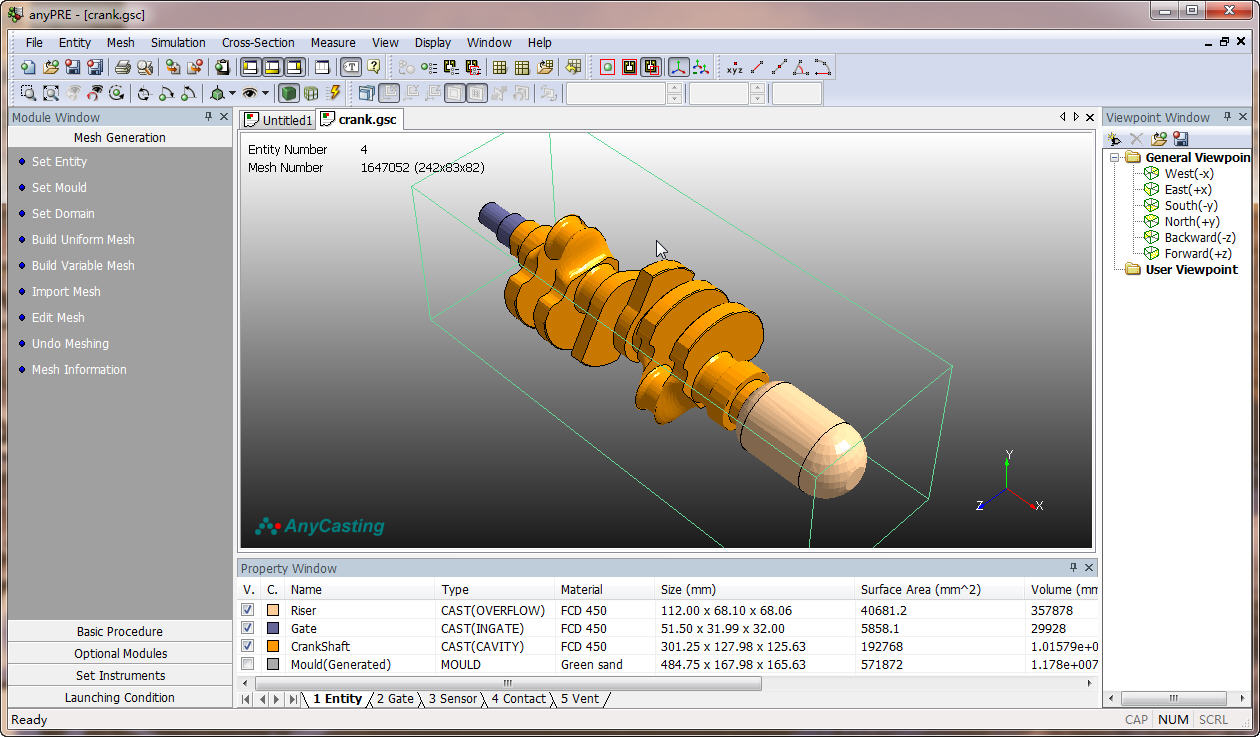Click the zoom window magnifier icon
Viewport: 1260px width, 737px height.
pos(28,93)
